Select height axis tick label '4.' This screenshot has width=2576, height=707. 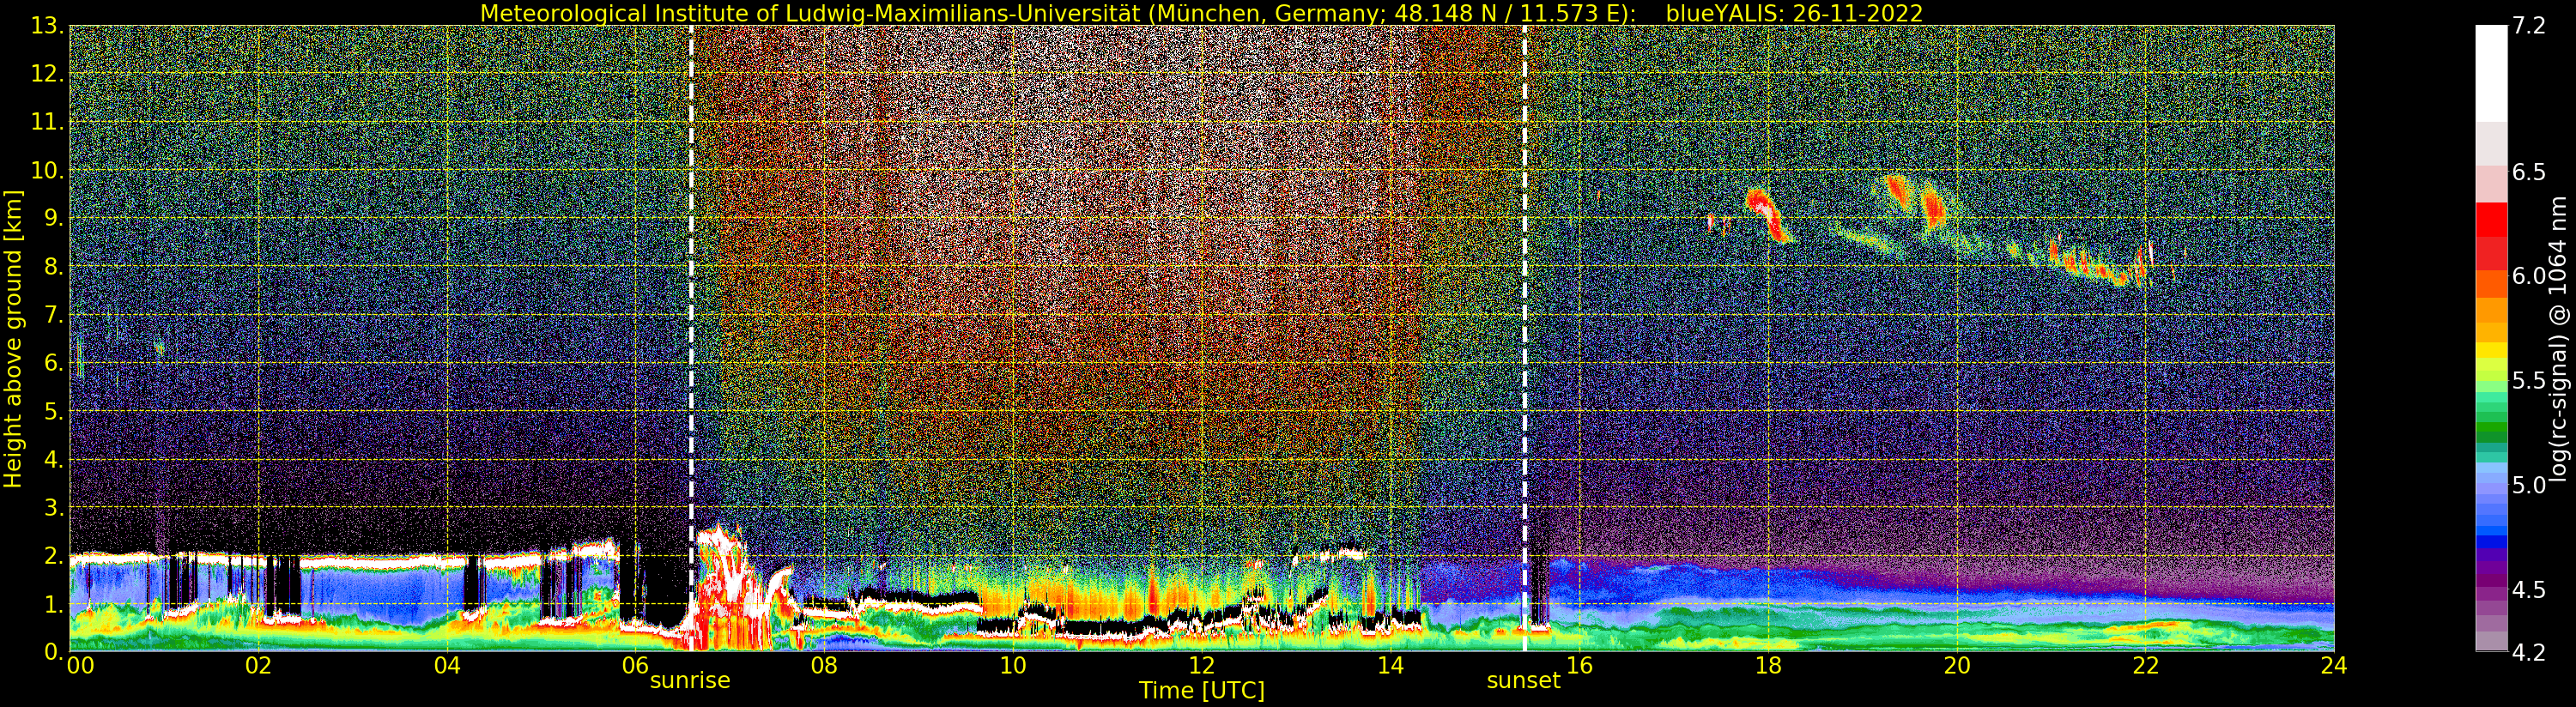(x=54, y=459)
